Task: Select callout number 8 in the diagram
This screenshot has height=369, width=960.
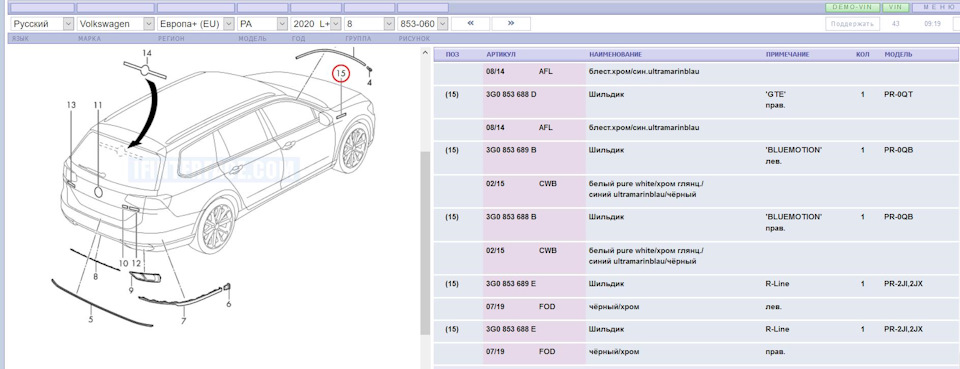Action: (96, 277)
